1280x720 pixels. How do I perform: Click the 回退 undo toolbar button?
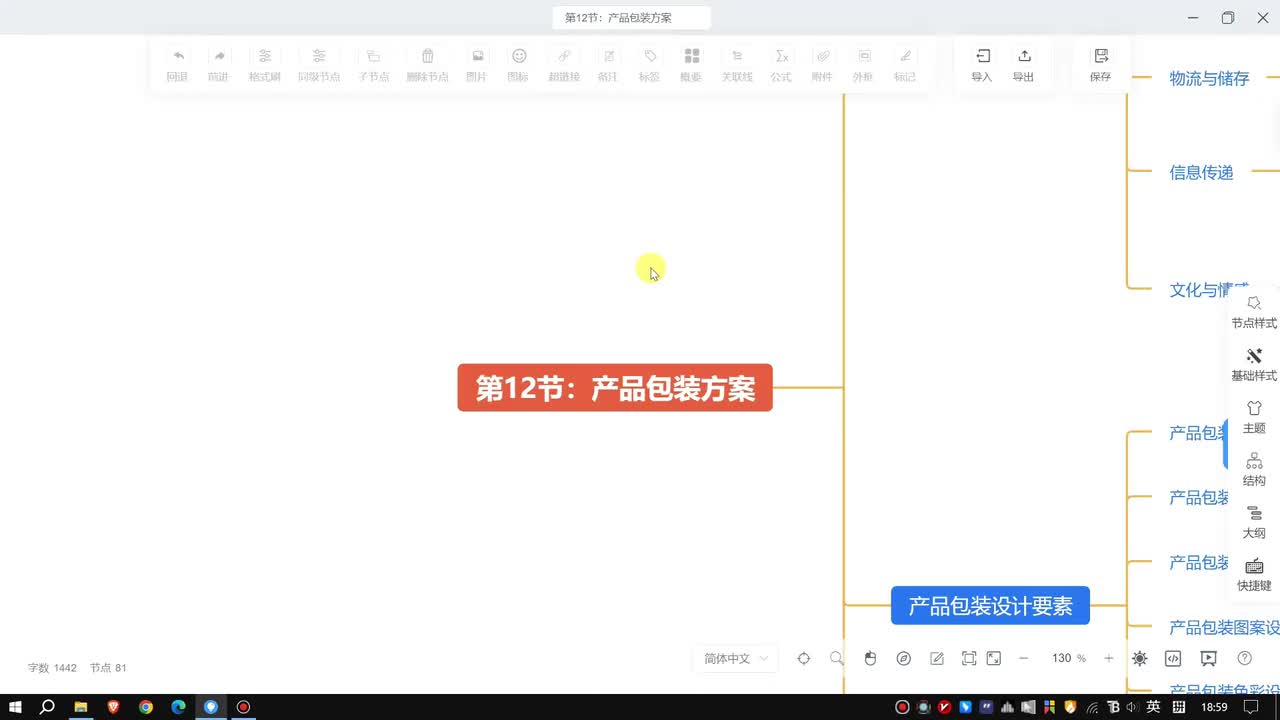tap(177, 65)
